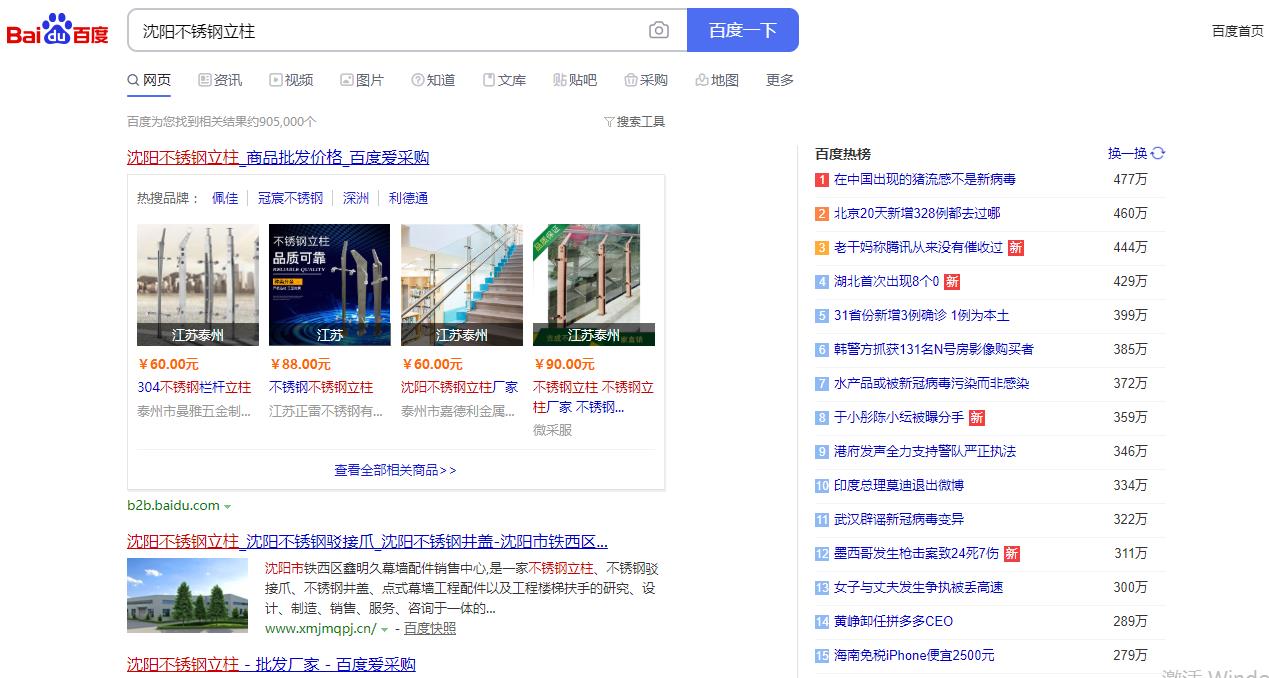This screenshot has height=678, width=1269.
Task: Click 查看全部相关商品 link
Action: 395,470
